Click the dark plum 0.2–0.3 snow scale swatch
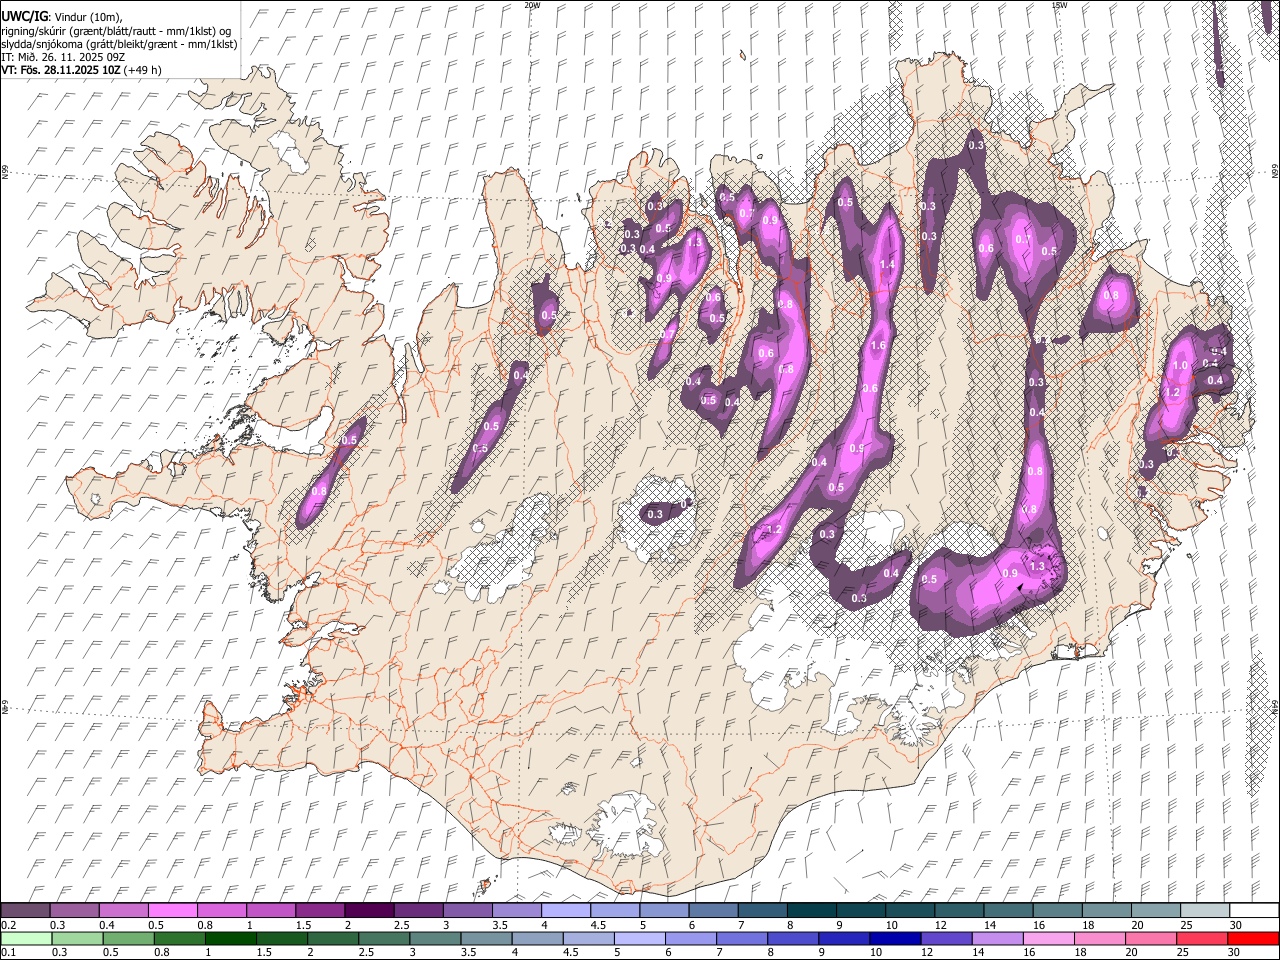Image resolution: width=1280 pixels, height=960 pixels. pos(26,910)
